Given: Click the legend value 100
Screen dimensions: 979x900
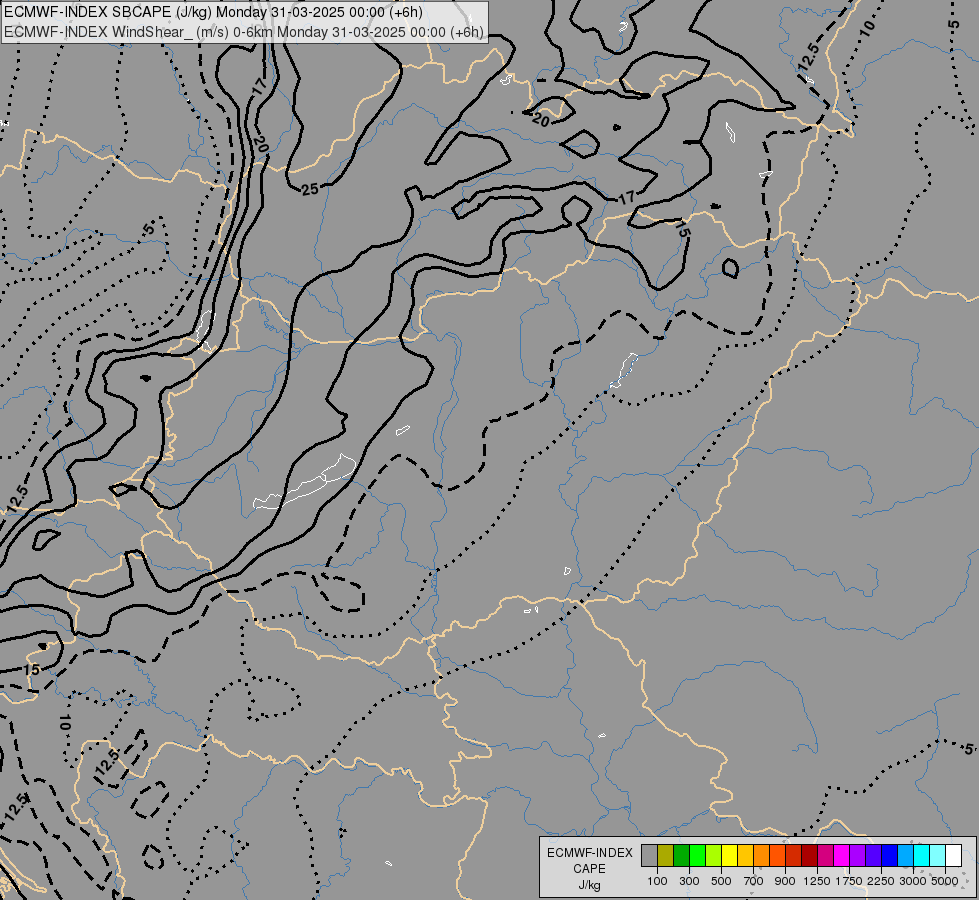Looking at the screenshot, I should 657,881.
